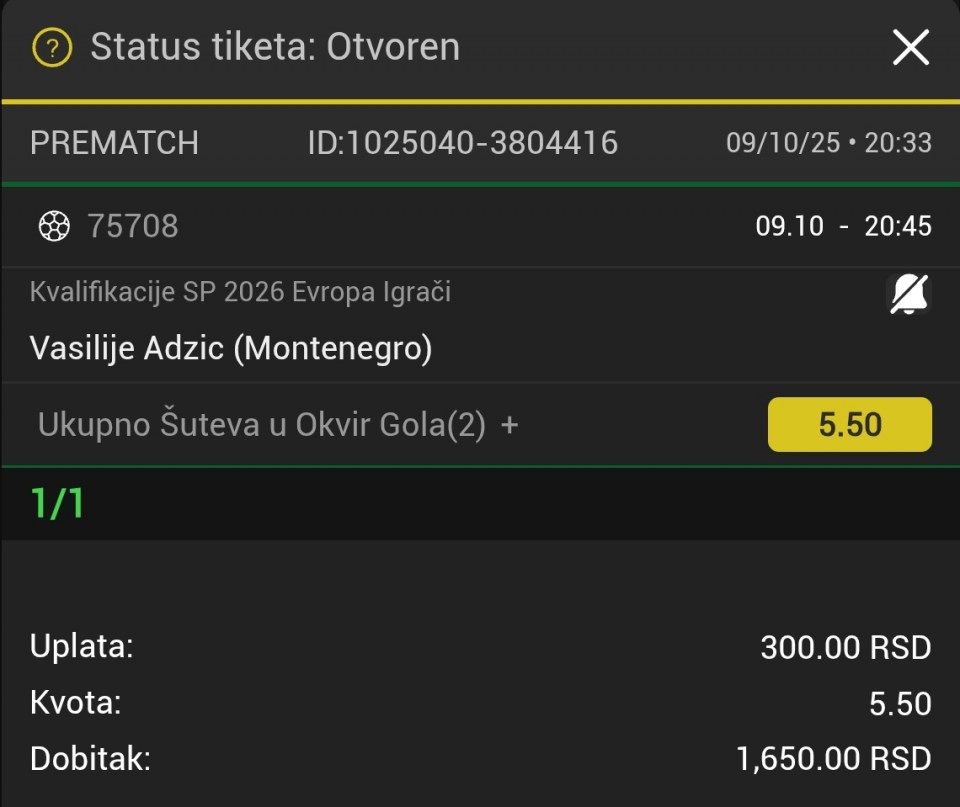Click the soccer ball sport icon

click(53, 227)
